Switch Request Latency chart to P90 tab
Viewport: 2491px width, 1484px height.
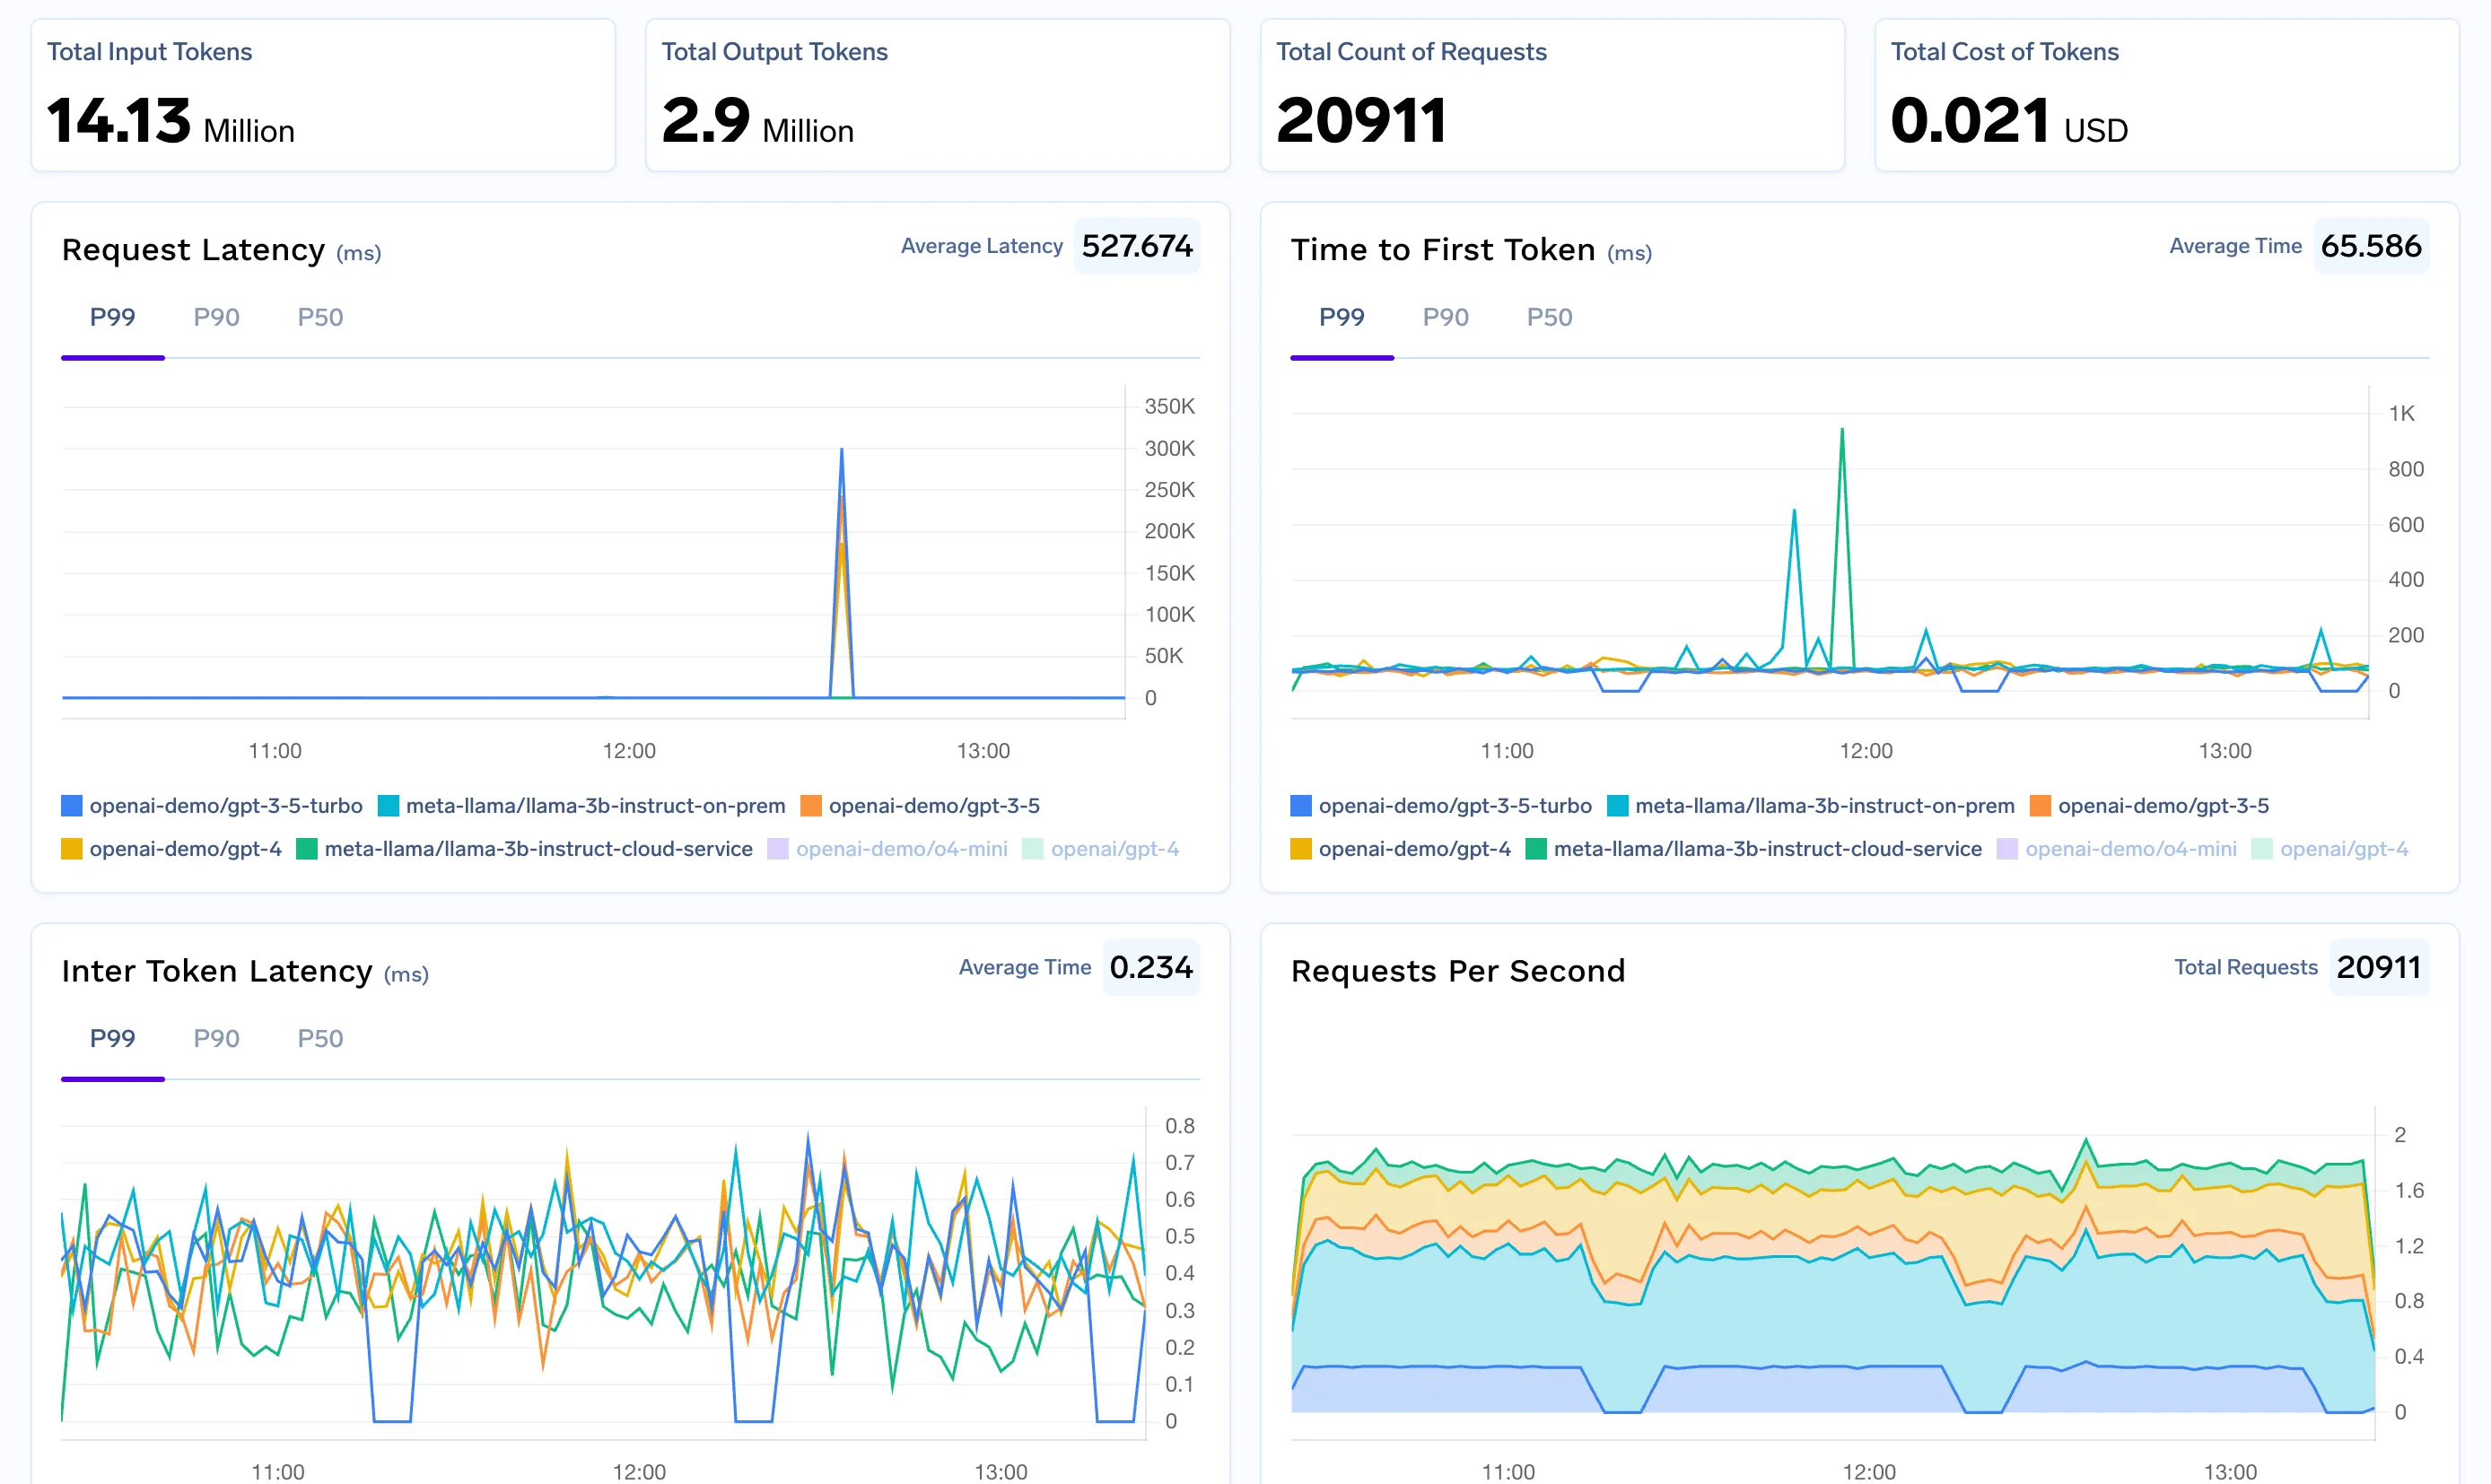216,318
